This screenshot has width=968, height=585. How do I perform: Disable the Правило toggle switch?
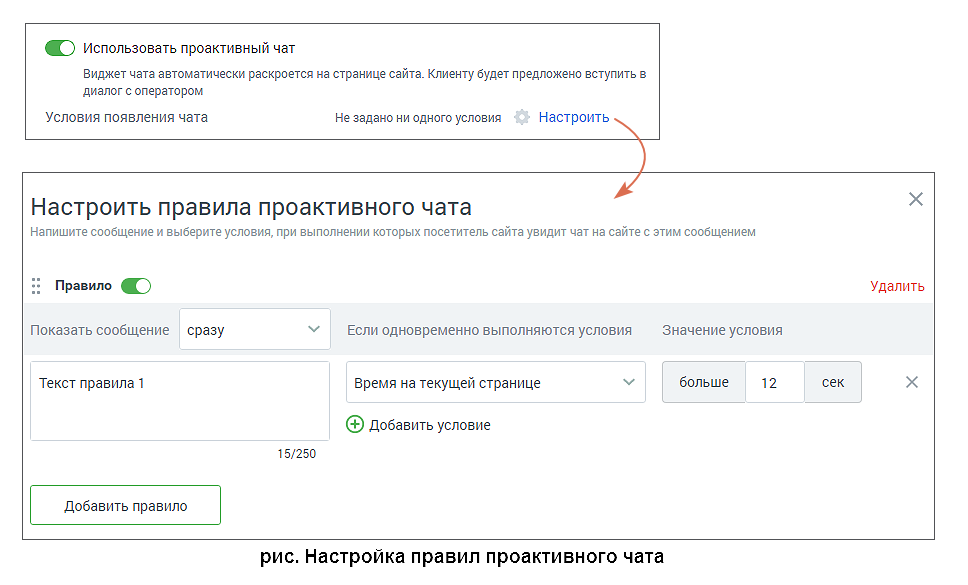click(x=136, y=286)
